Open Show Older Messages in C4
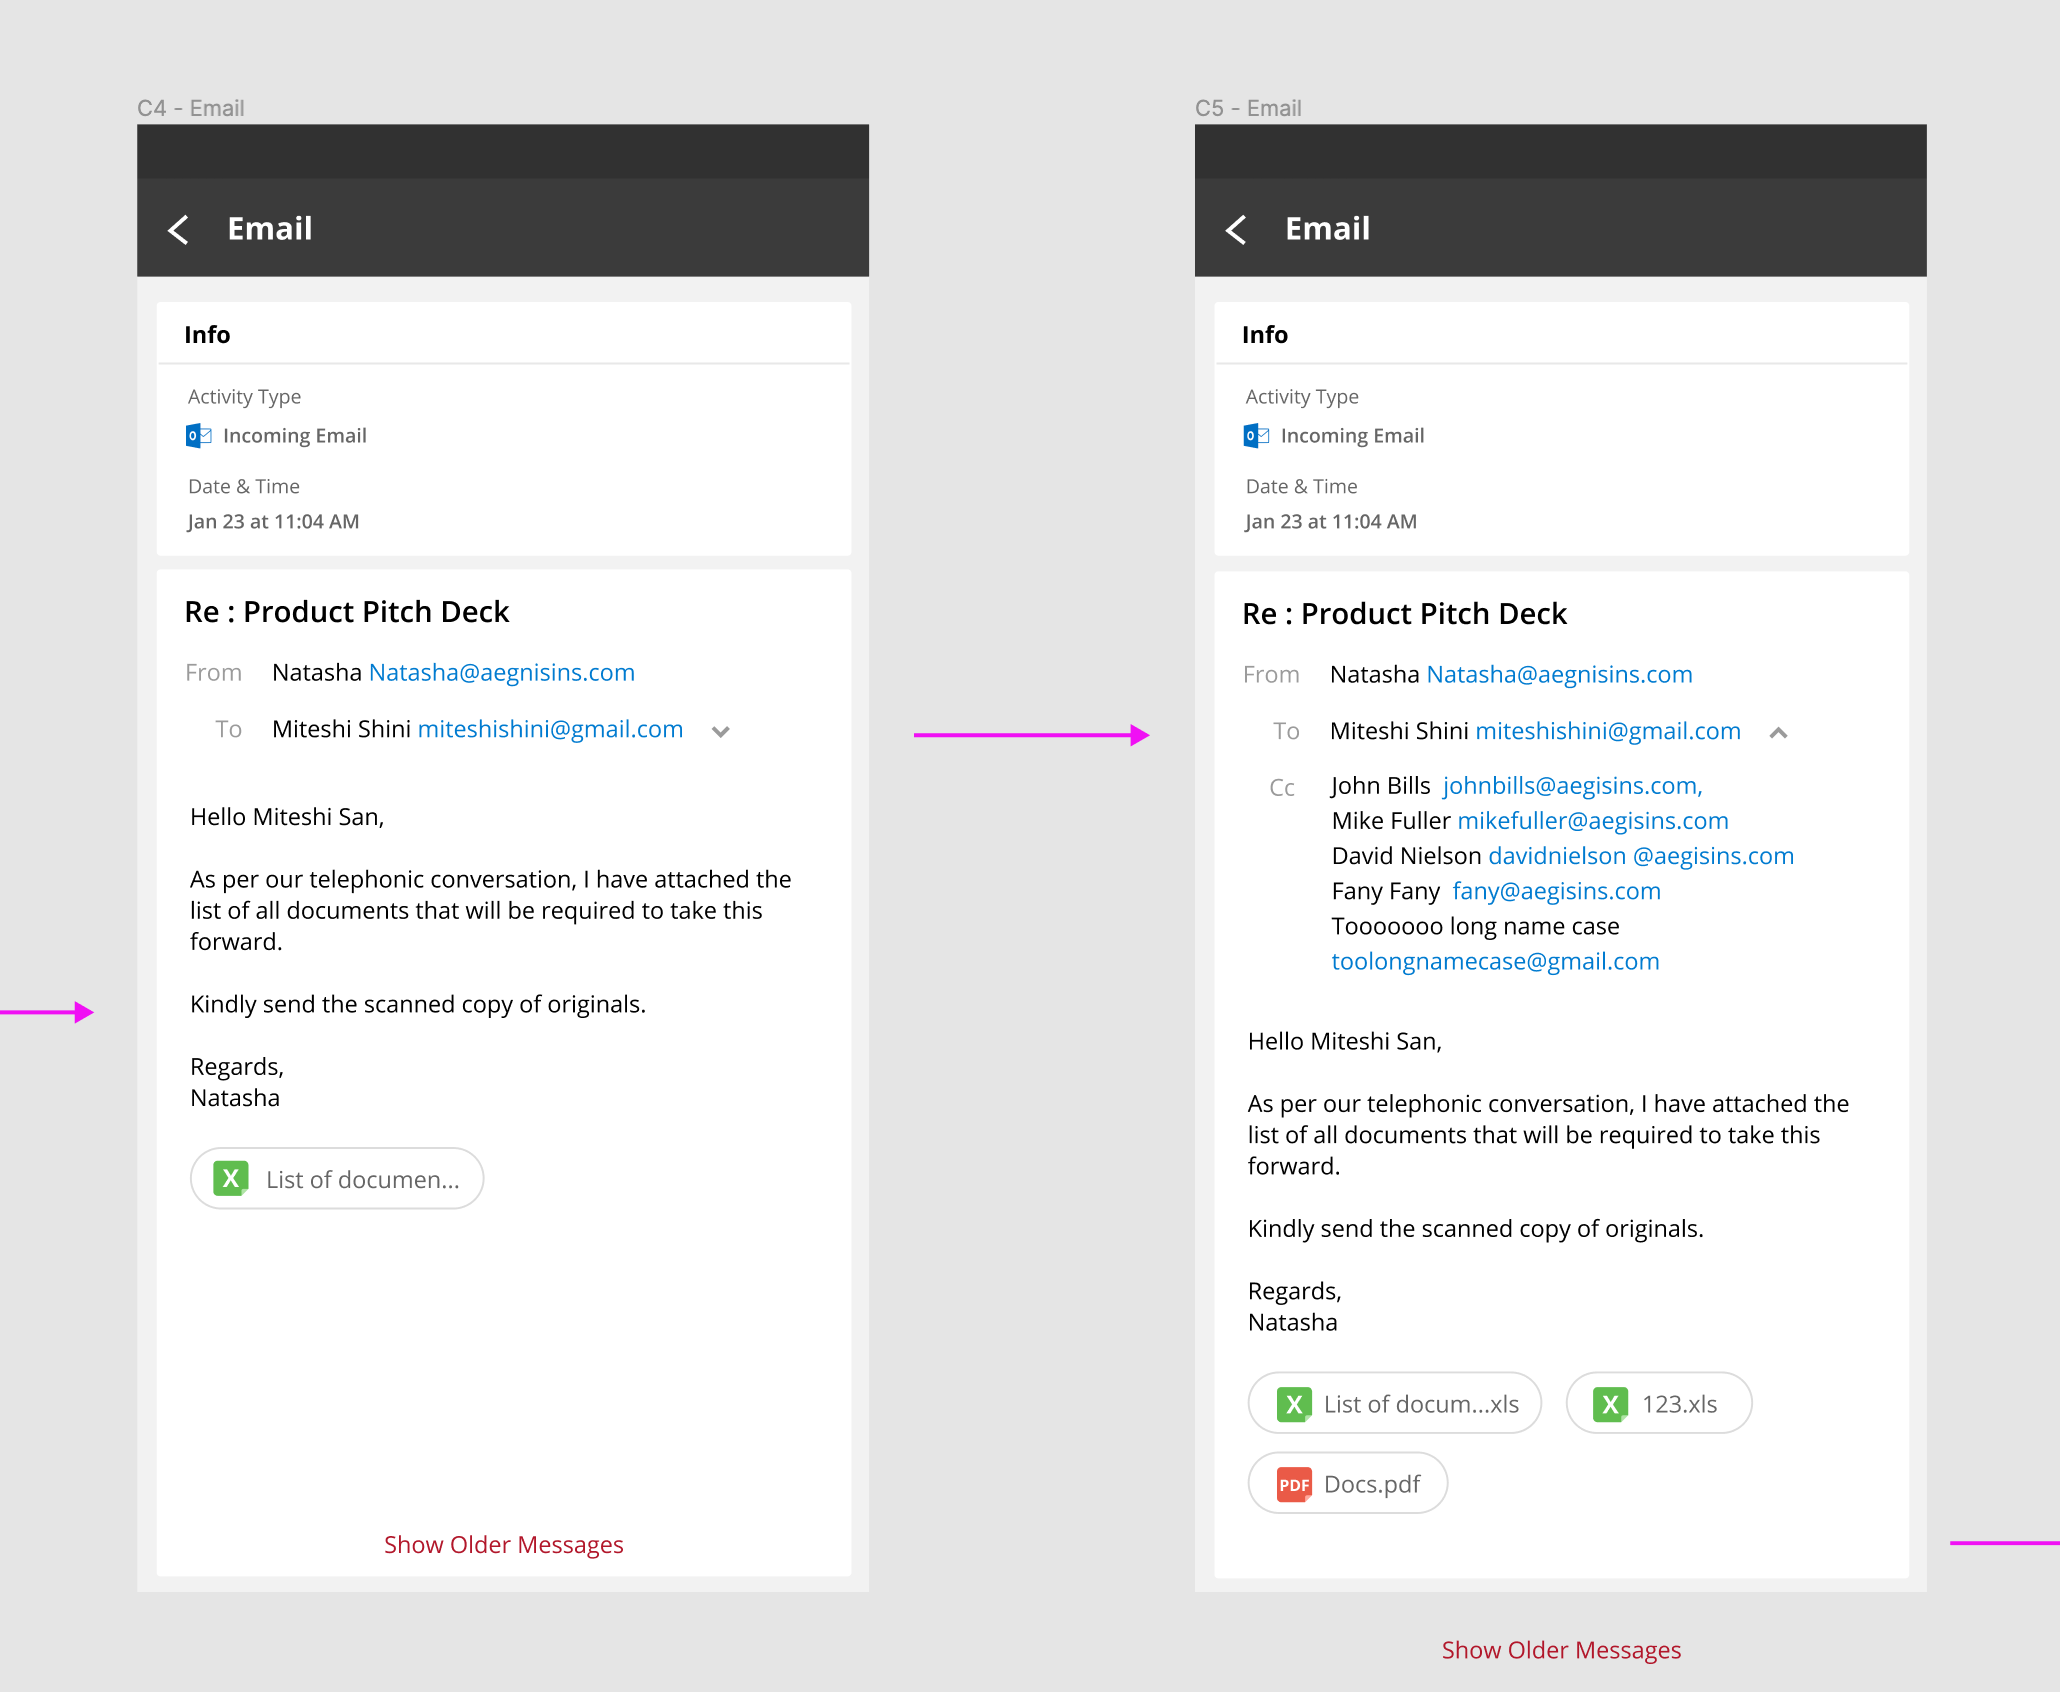This screenshot has height=1692, width=2060. [503, 1545]
